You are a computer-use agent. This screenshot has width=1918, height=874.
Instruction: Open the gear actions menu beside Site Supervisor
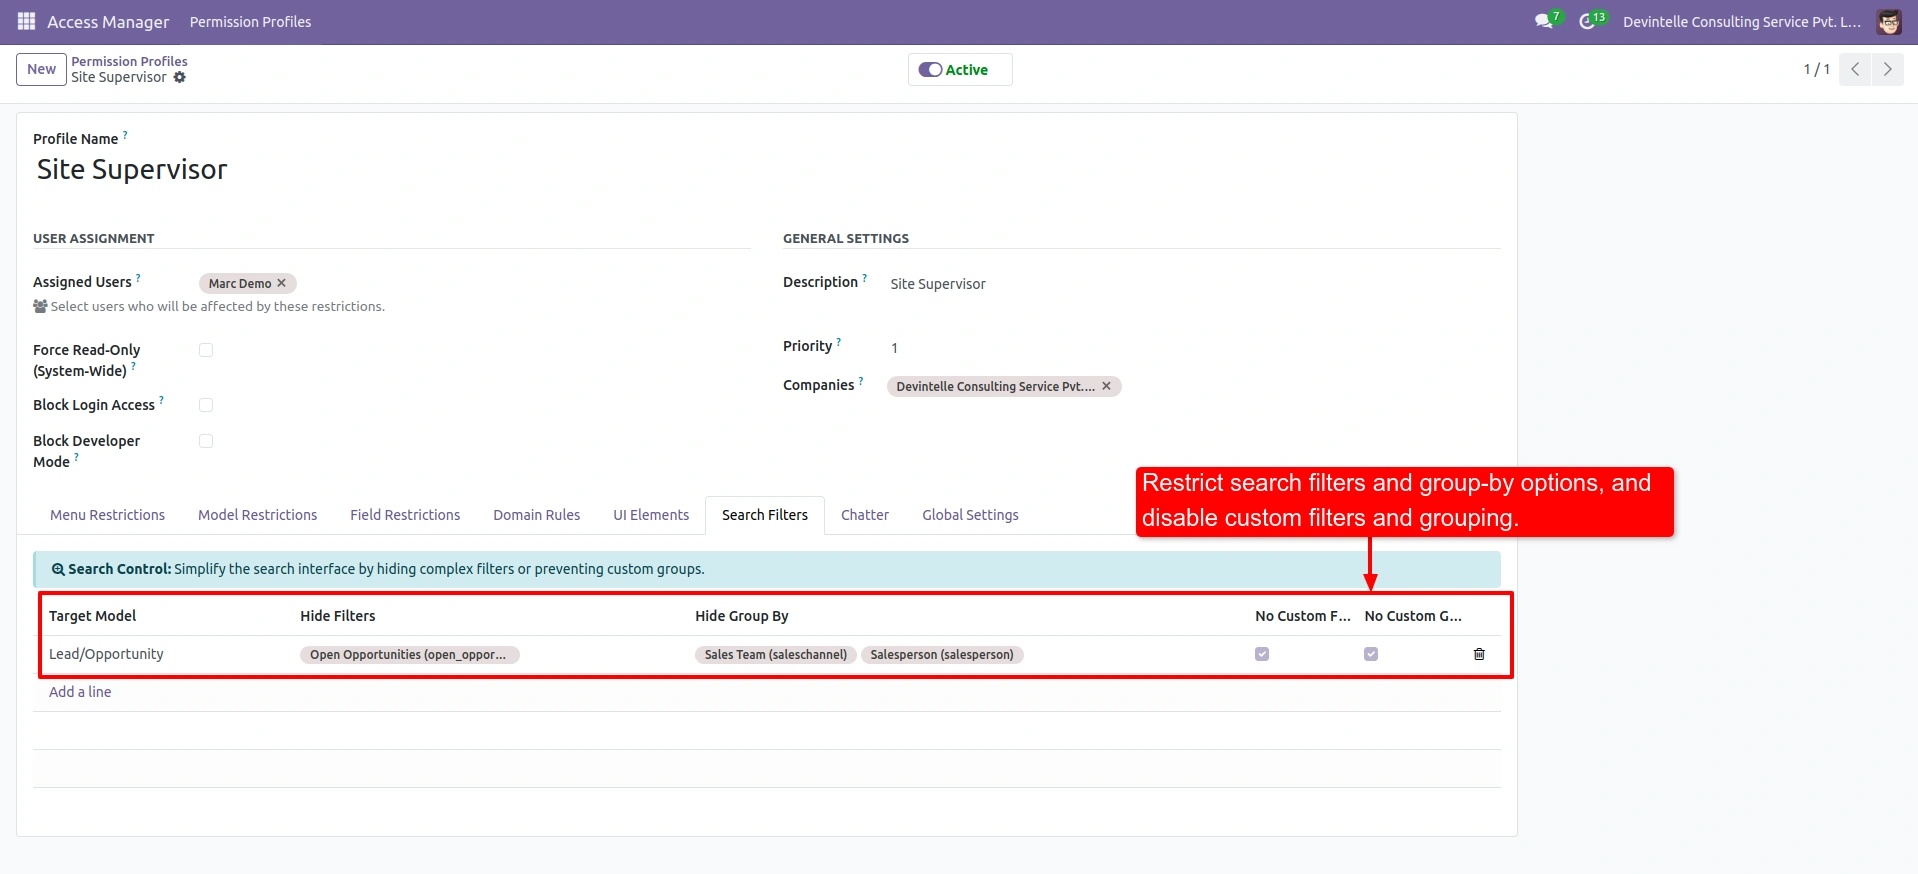pyautogui.click(x=180, y=77)
